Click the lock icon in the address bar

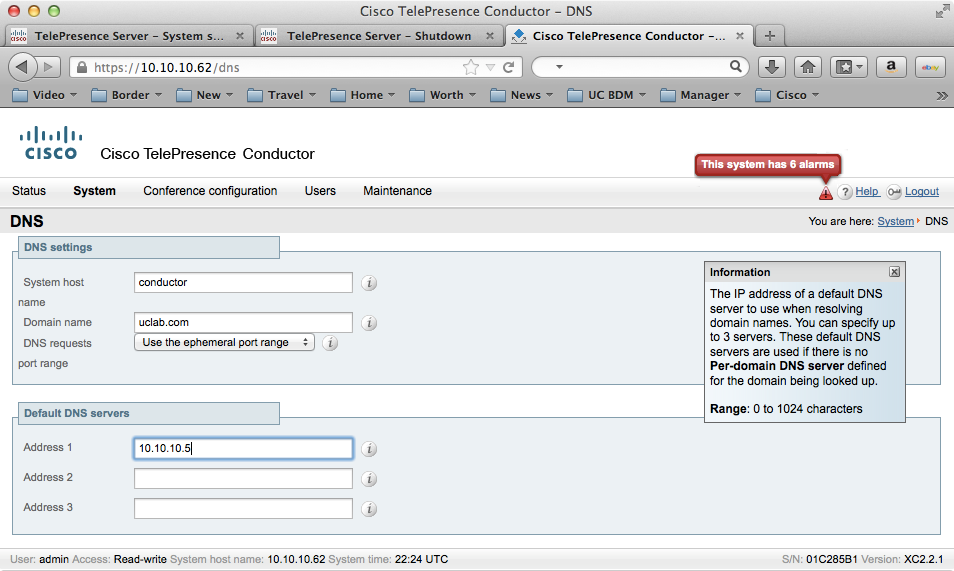tap(82, 67)
